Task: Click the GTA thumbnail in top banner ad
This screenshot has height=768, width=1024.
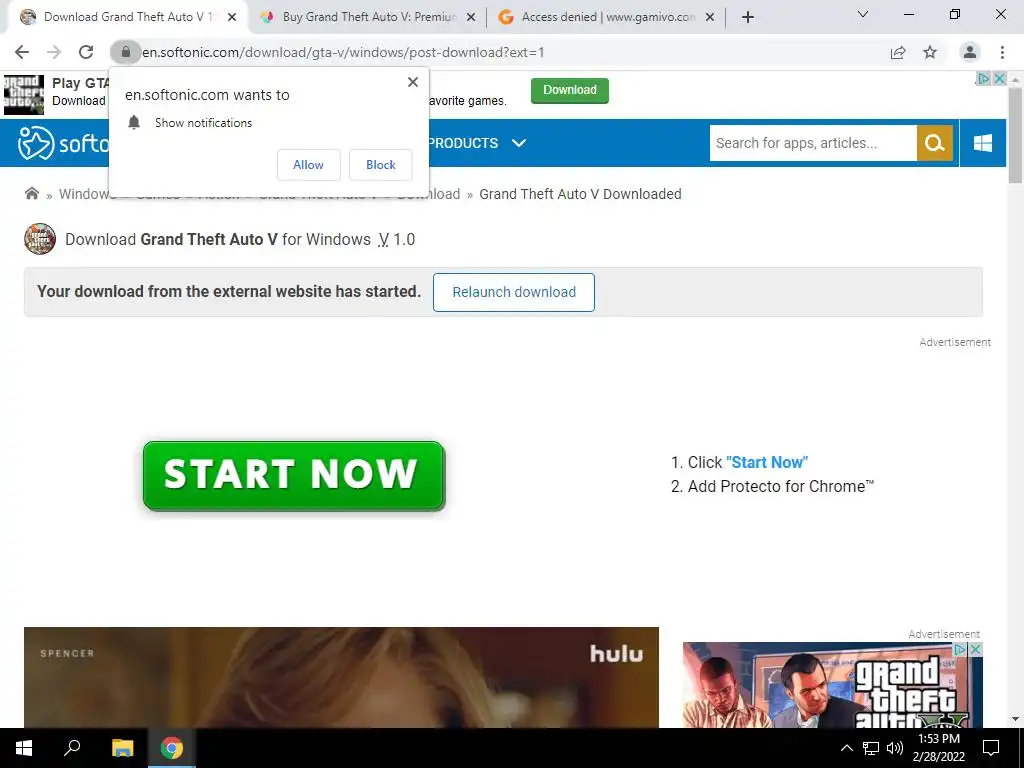Action: click(24, 95)
